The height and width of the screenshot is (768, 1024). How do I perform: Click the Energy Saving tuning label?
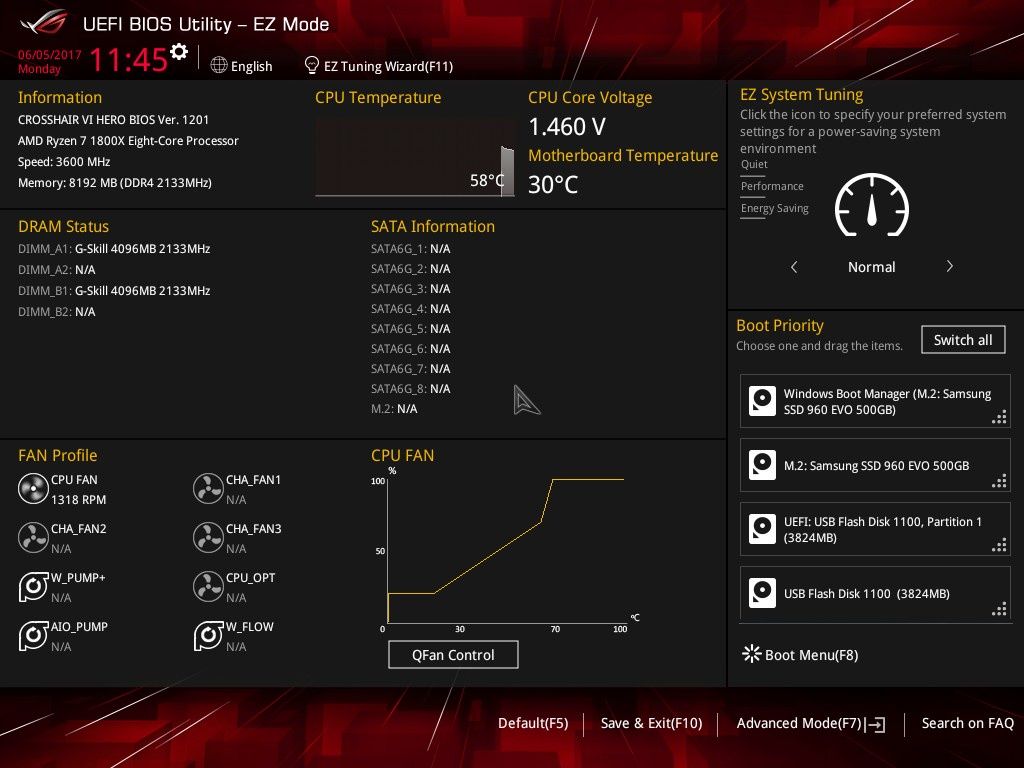click(x=775, y=208)
